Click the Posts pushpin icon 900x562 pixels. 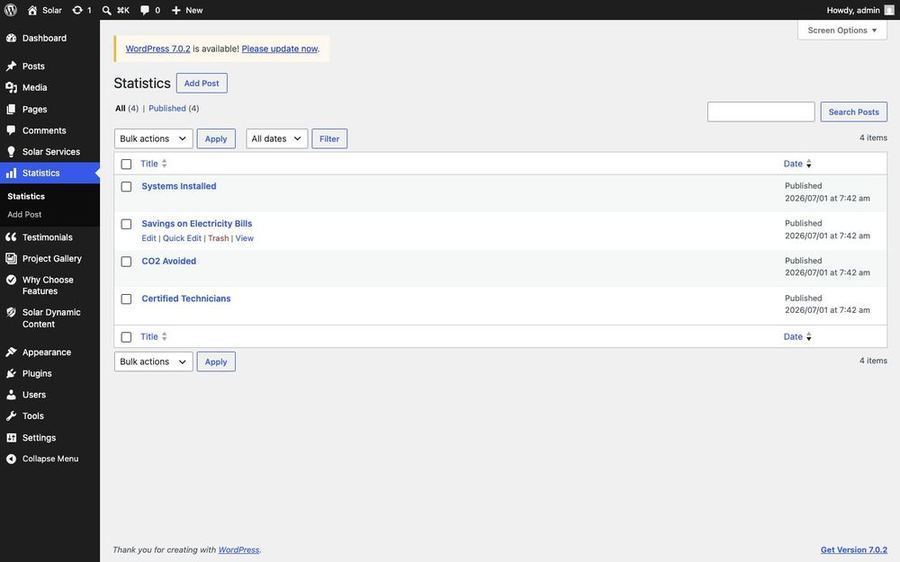coord(11,66)
